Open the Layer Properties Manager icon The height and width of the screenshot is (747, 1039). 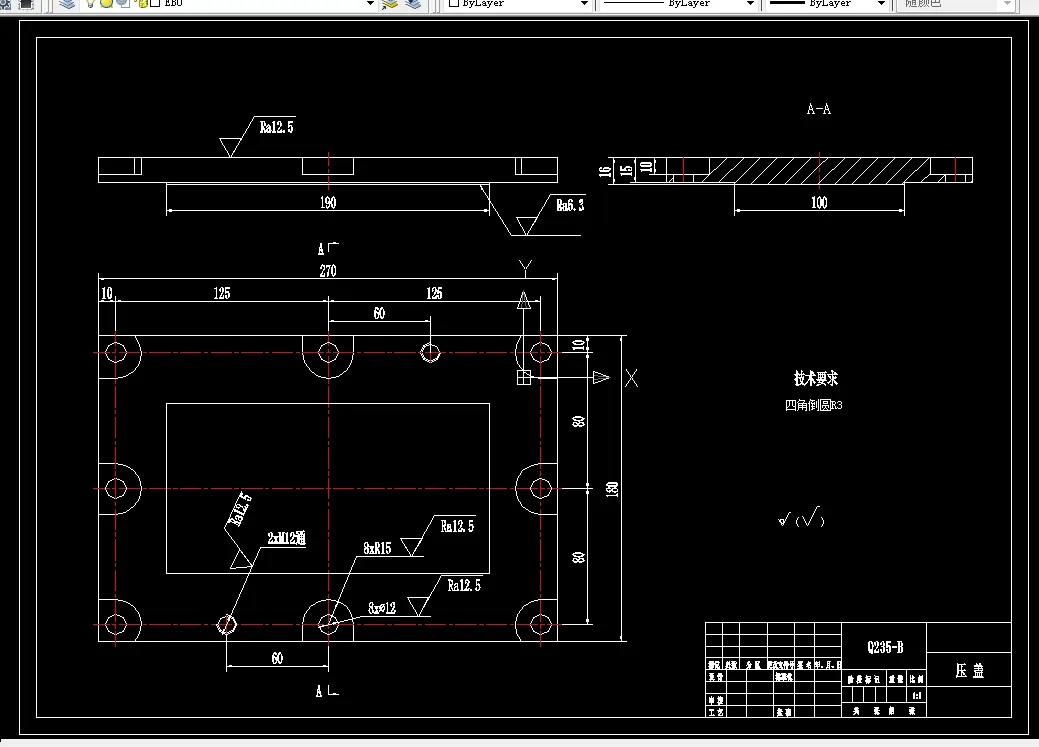click(x=66, y=3)
